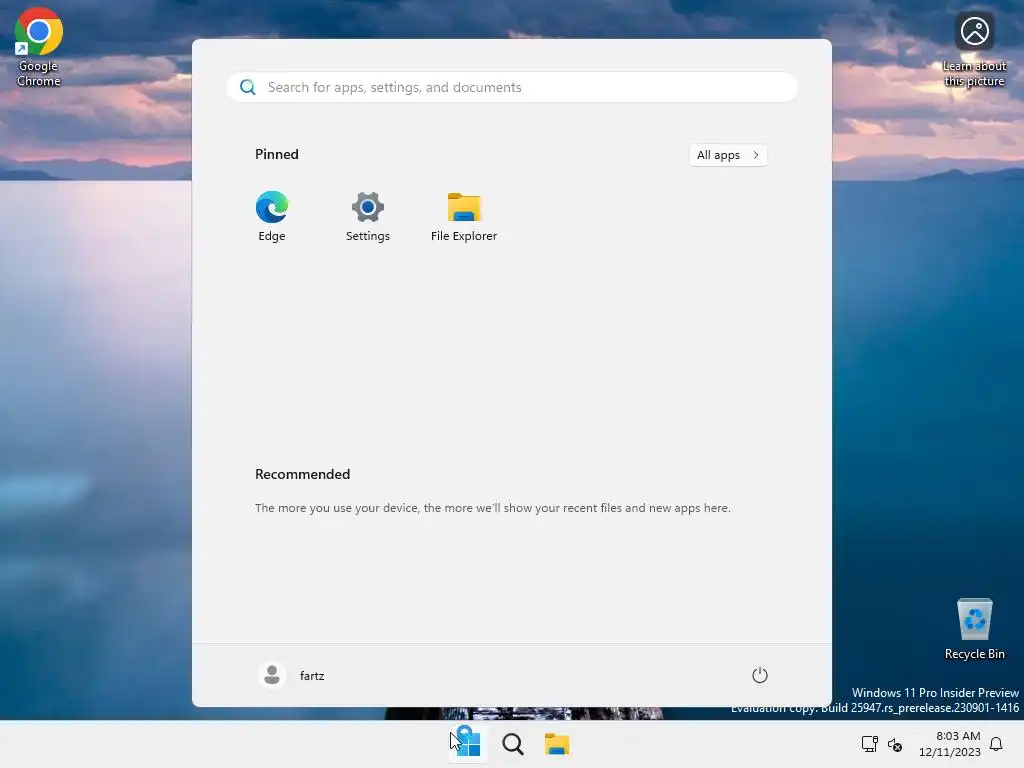Open taskbar Search magnifier
This screenshot has height=768, width=1024.
(513, 744)
